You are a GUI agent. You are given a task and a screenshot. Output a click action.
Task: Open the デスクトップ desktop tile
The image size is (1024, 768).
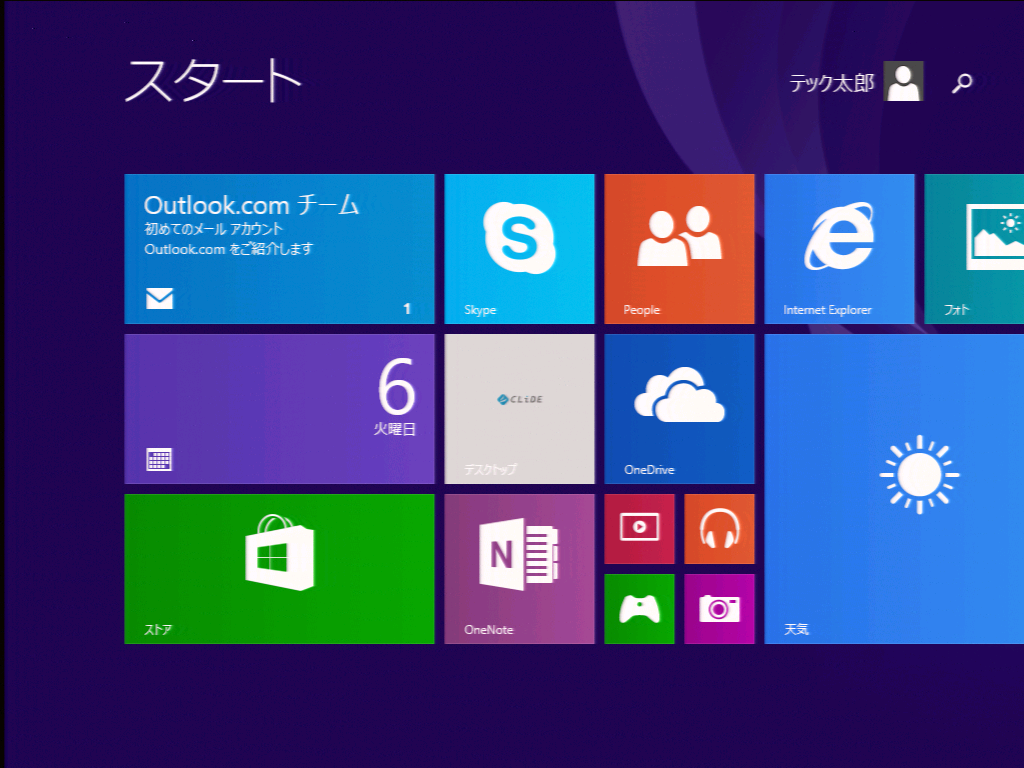(x=519, y=409)
